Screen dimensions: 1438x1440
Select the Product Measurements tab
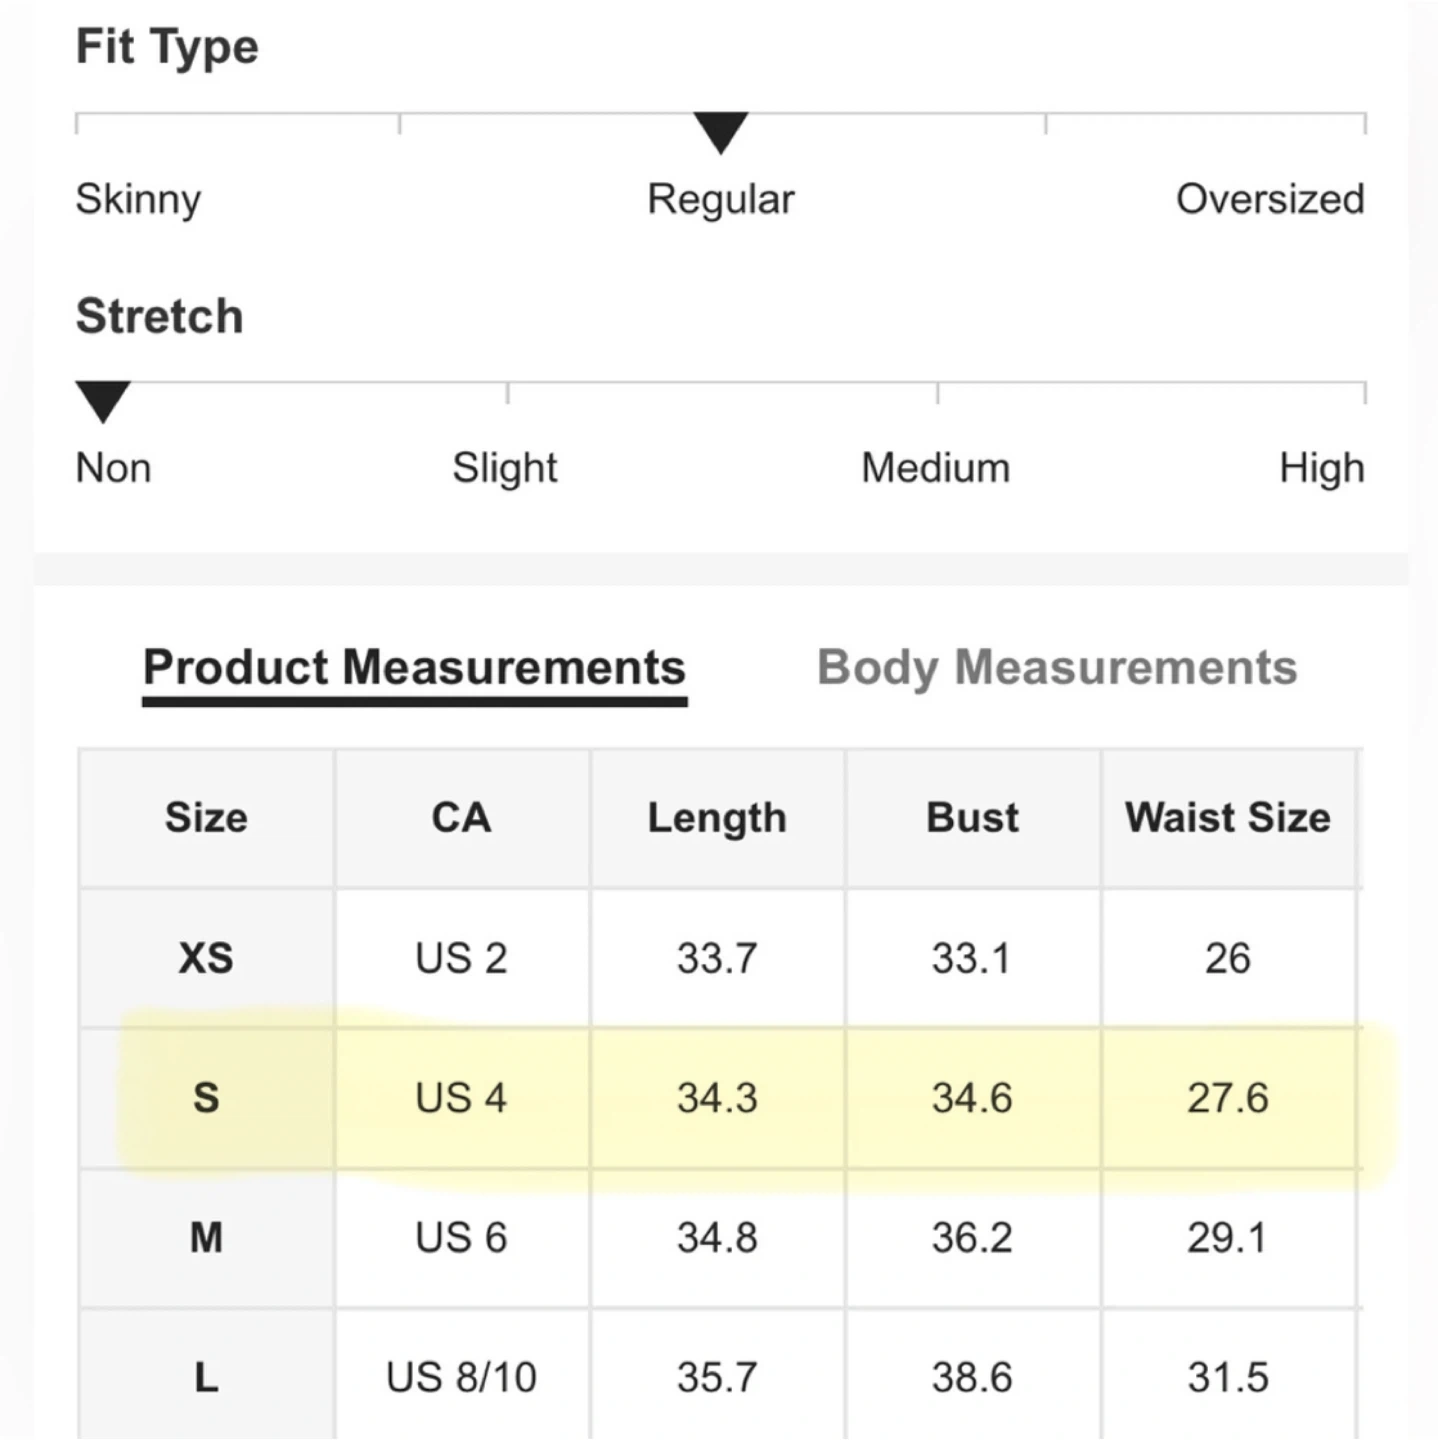click(x=414, y=668)
